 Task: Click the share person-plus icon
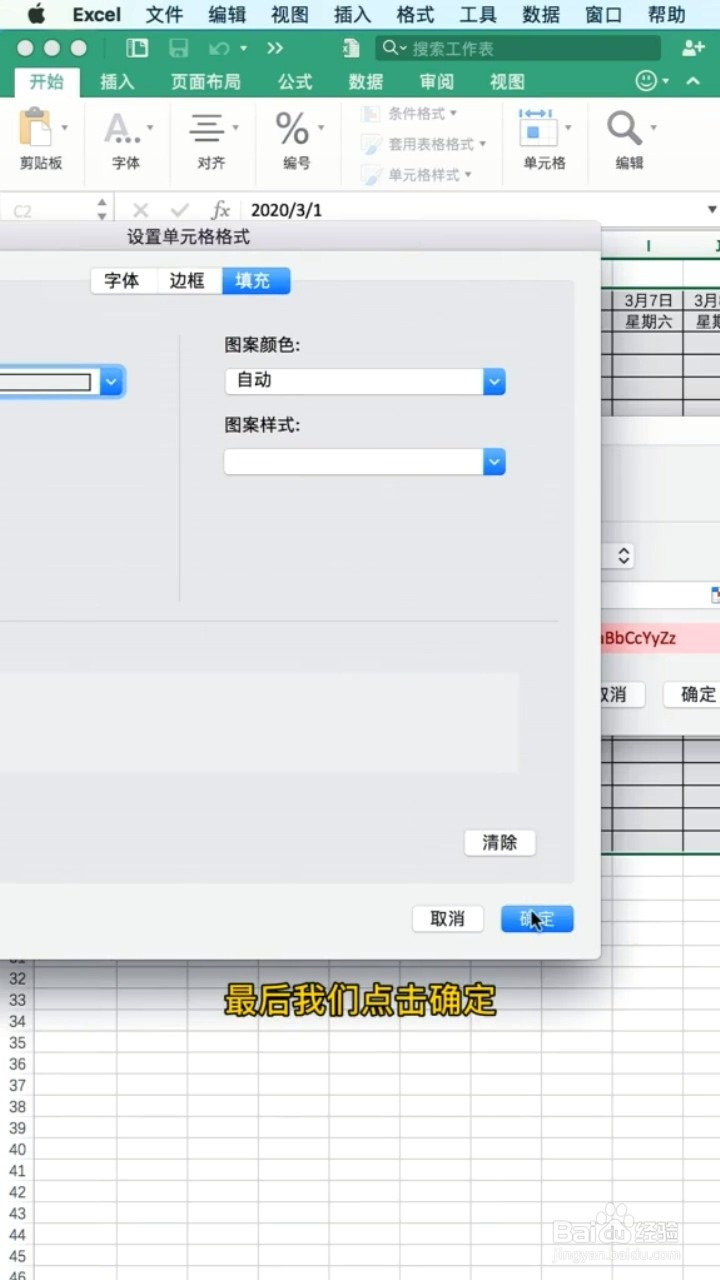(693, 48)
